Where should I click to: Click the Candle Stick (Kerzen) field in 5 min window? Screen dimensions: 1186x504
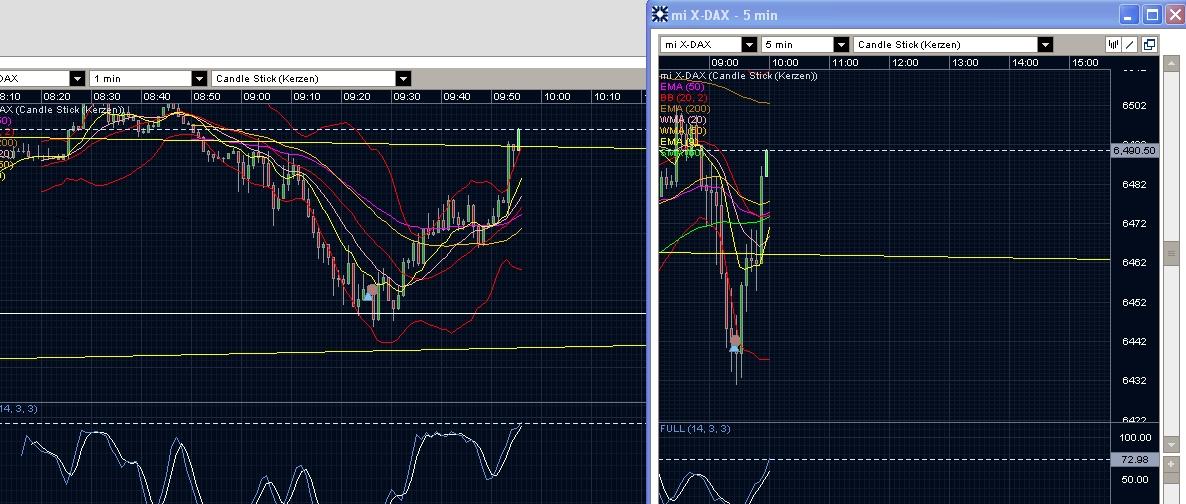pyautogui.click(x=945, y=45)
